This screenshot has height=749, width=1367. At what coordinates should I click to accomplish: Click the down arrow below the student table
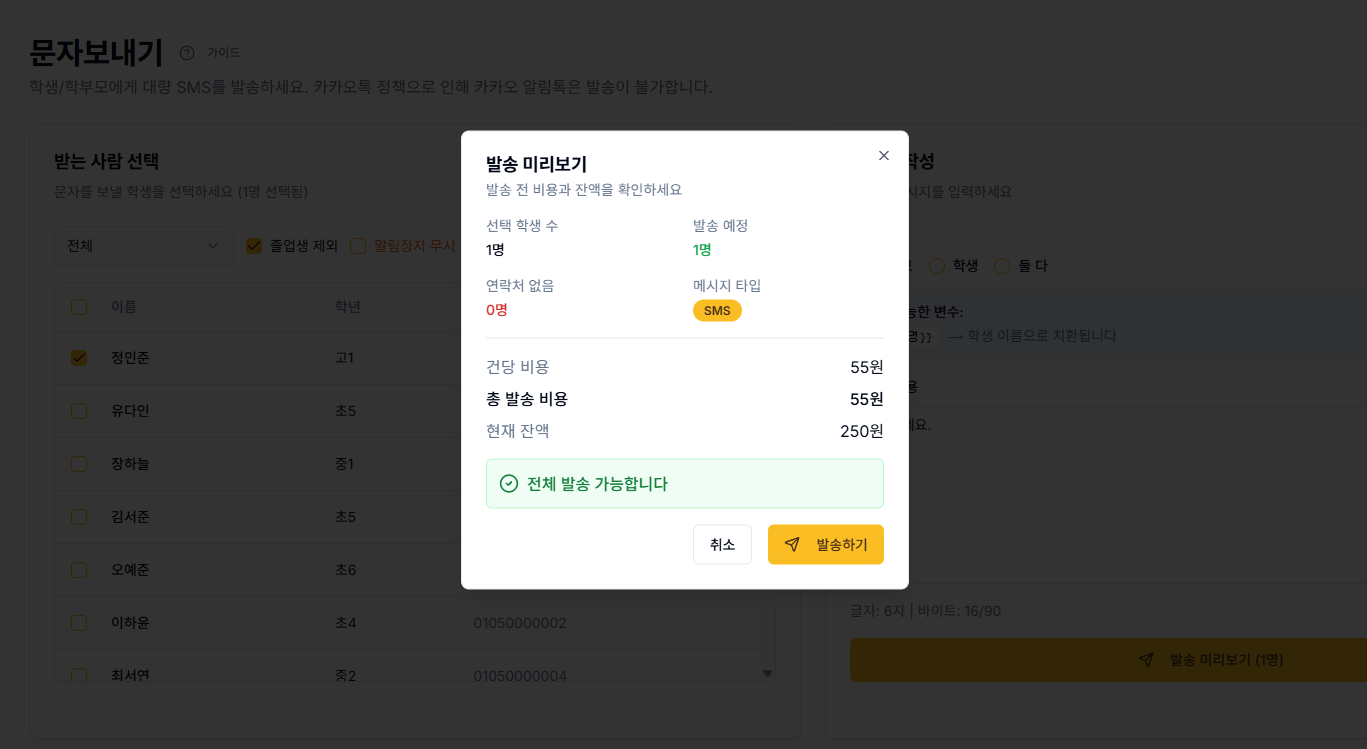point(766,674)
